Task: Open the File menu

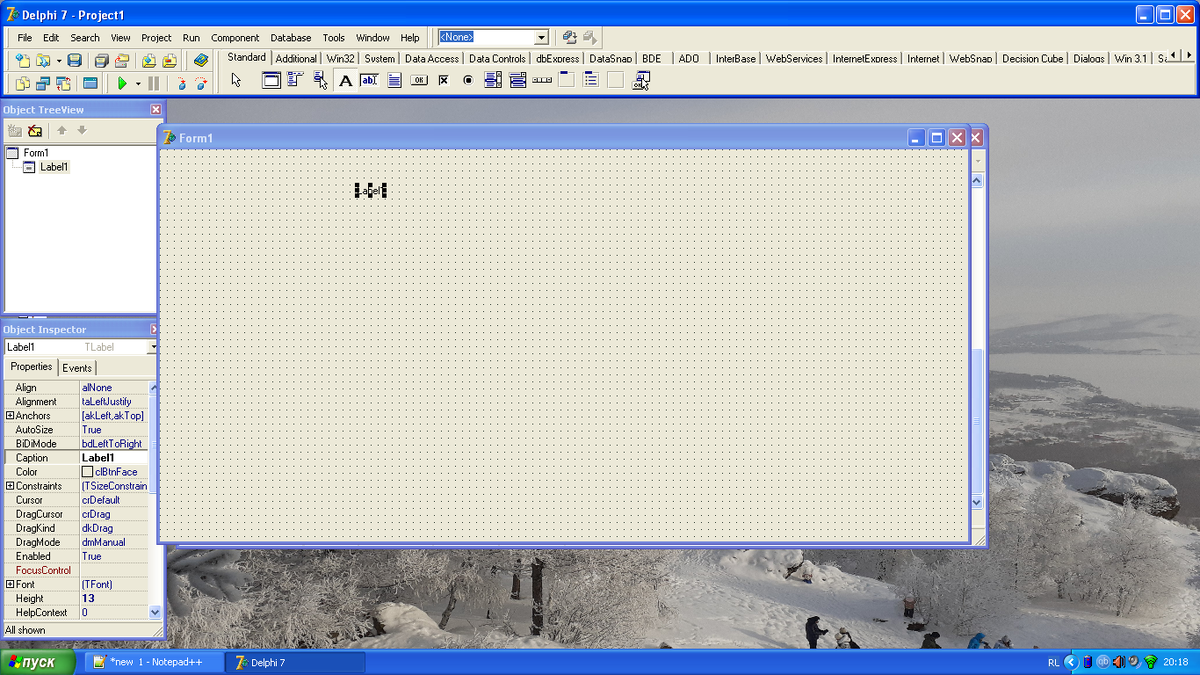Action: coord(25,38)
